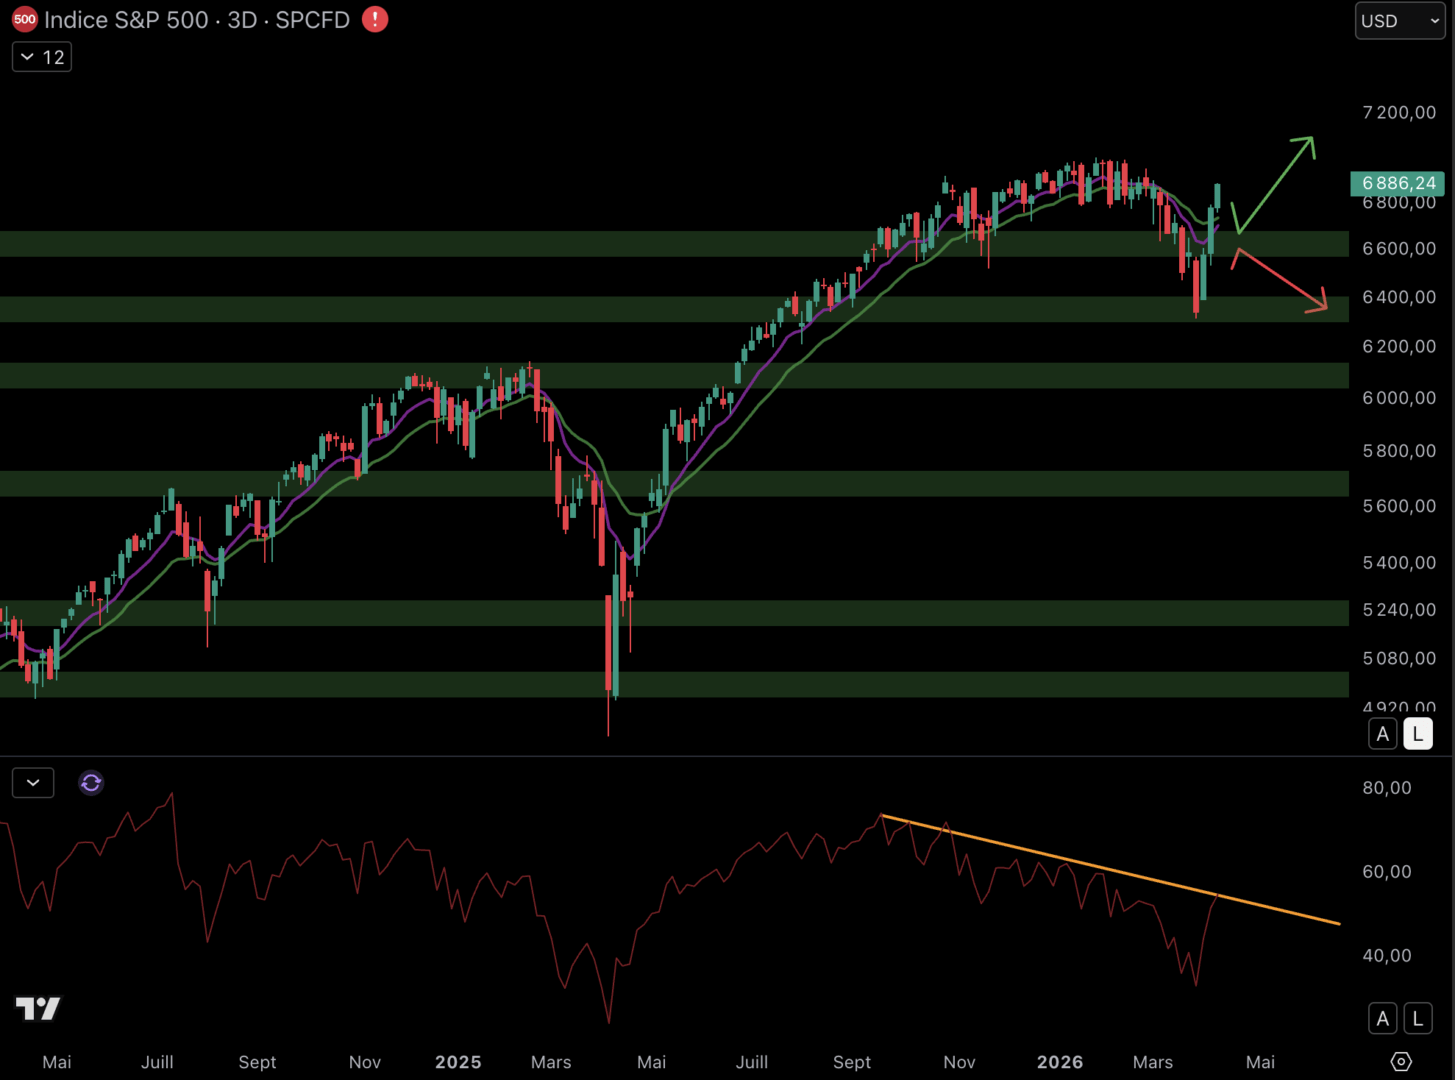Click the 2026 label on the time axis
The width and height of the screenshot is (1455, 1080).
[x=1059, y=1062]
